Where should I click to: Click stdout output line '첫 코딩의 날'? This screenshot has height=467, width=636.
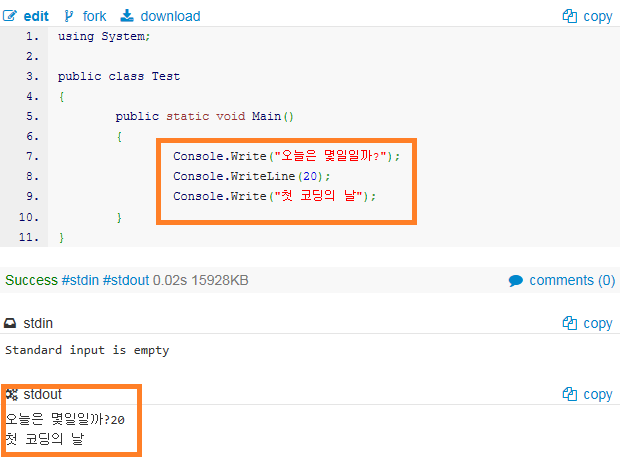[45, 439]
